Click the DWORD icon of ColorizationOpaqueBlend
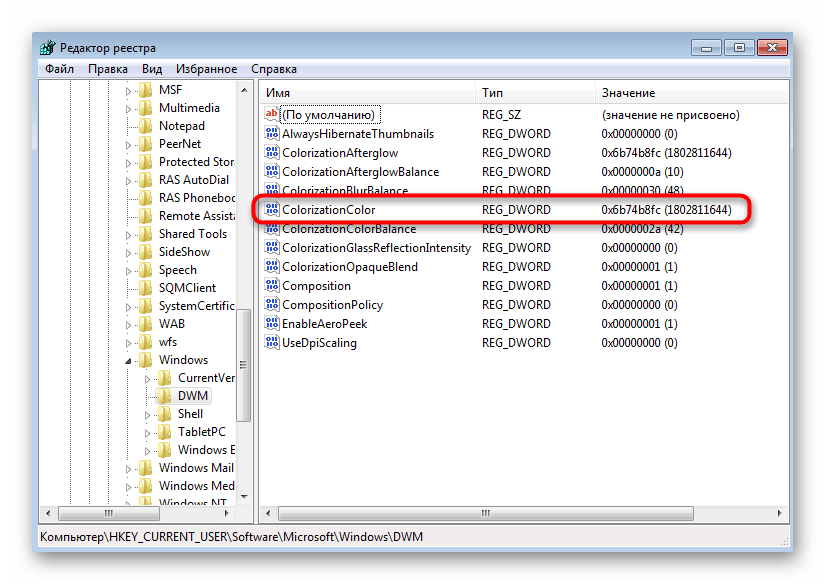Screen dimensions: 825x584 [x=271, y=266]
